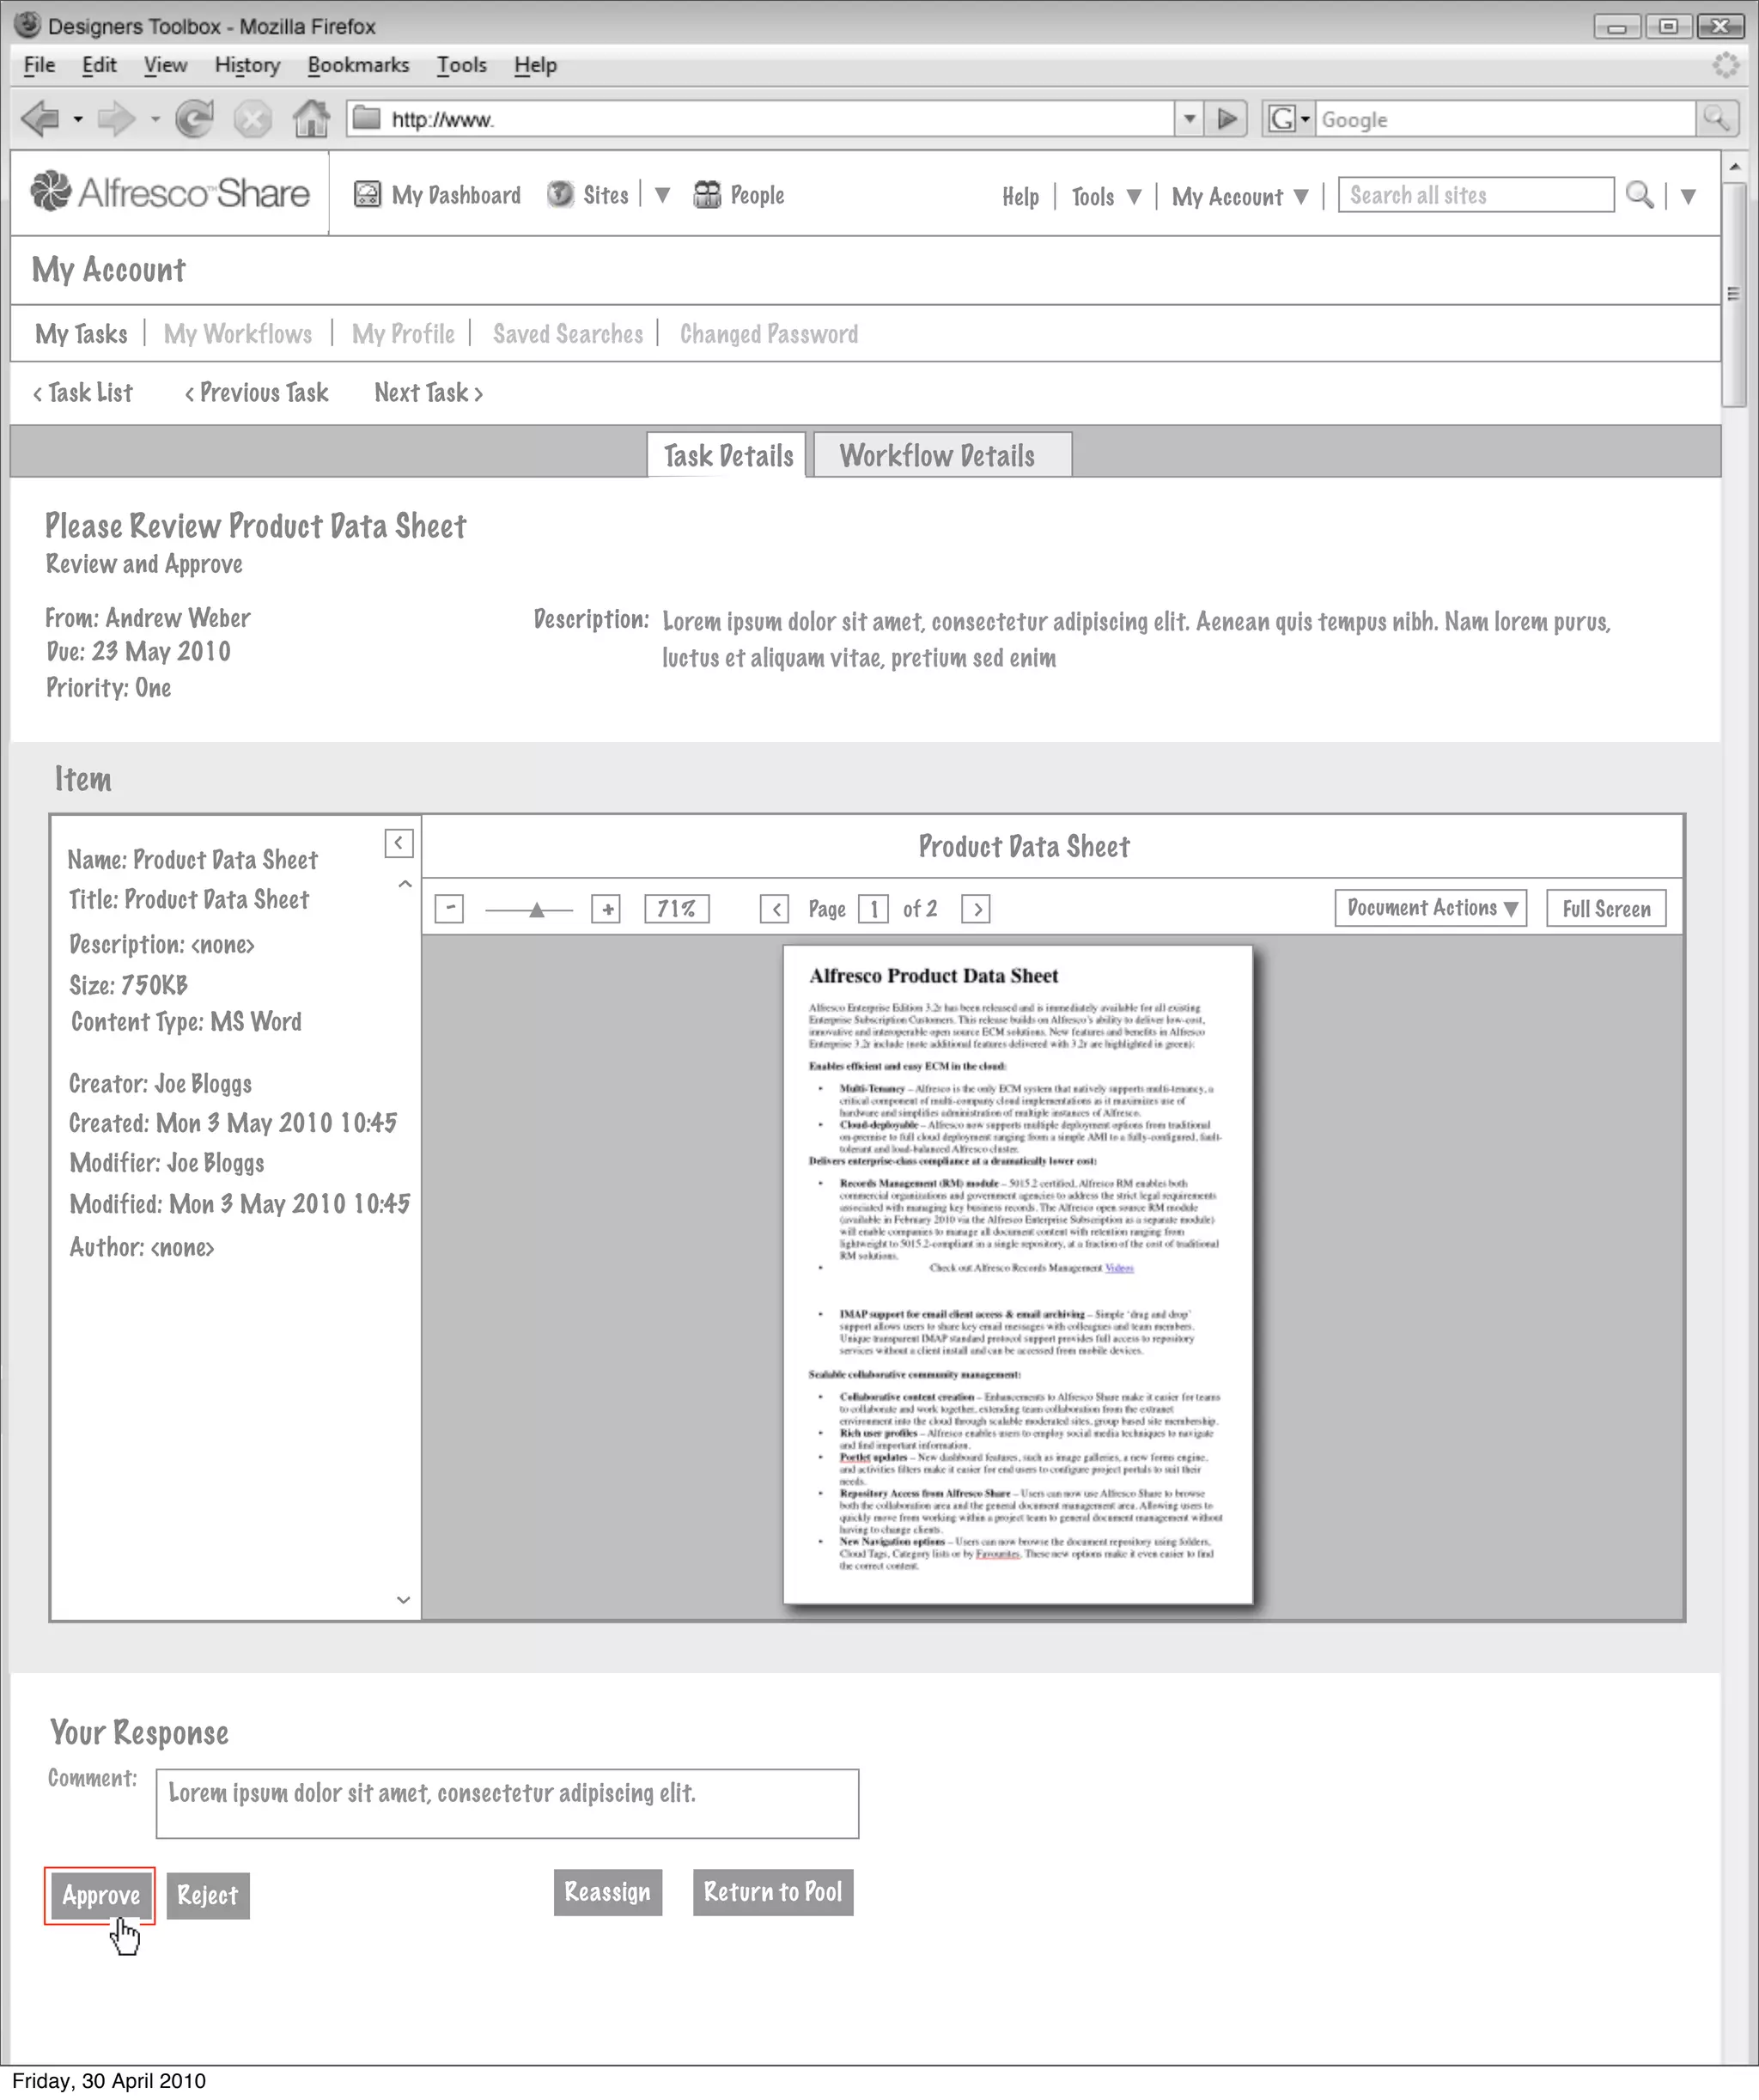Screen dimensions: 1759x2100
Task: Expand the My Account menu
Action: click(x=1240, y=196)
